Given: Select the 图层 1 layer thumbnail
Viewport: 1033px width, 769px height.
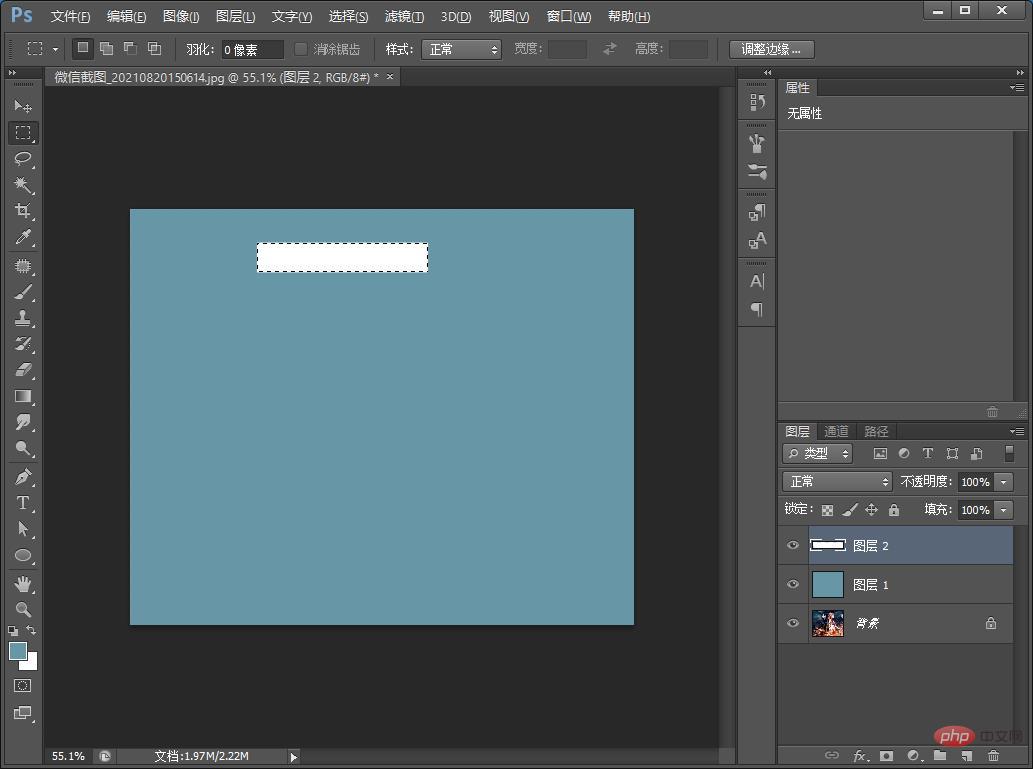Looking at the screenshot, I should click(828, 585).
